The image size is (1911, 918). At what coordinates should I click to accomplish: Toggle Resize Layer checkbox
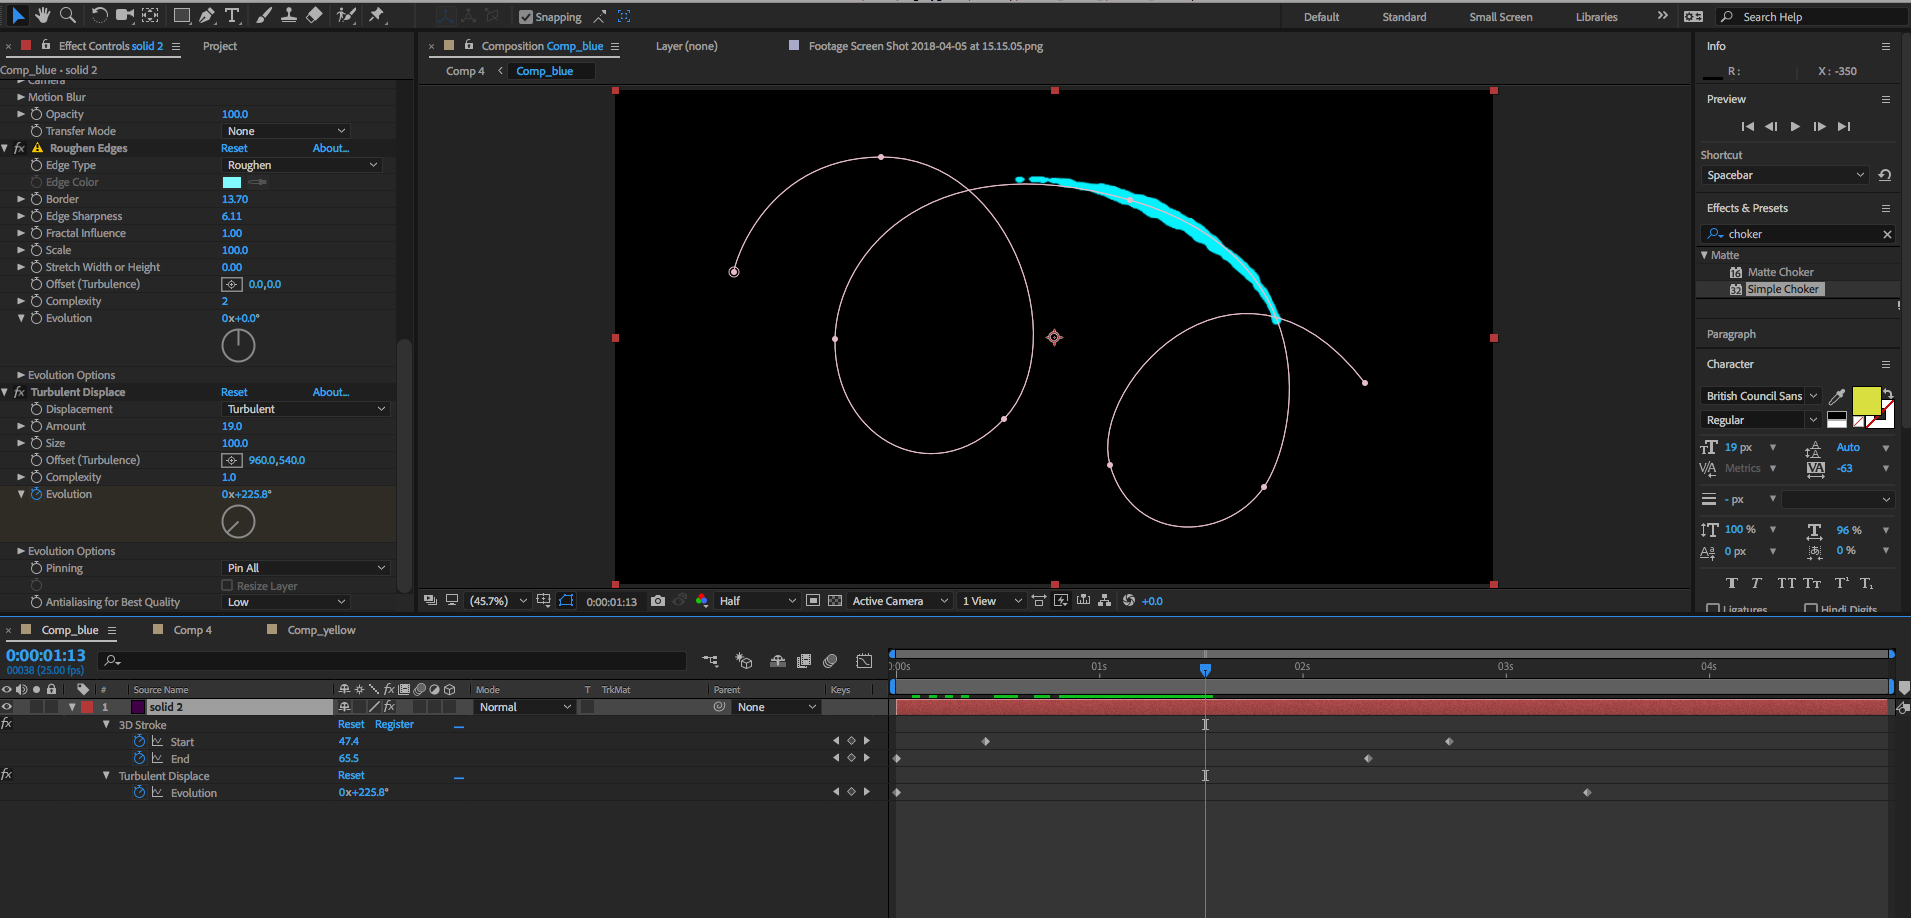pyautogui.click(x=227, y=586)
